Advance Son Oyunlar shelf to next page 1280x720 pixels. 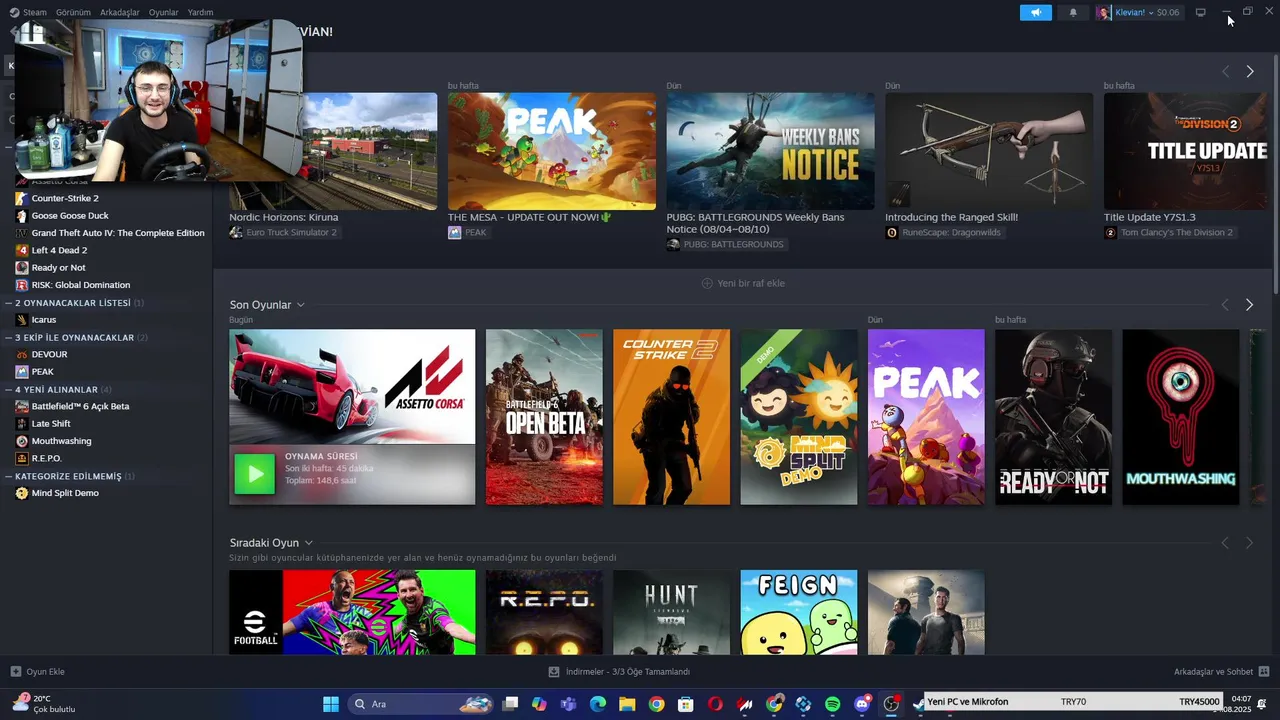click(x=1249, y=304)
